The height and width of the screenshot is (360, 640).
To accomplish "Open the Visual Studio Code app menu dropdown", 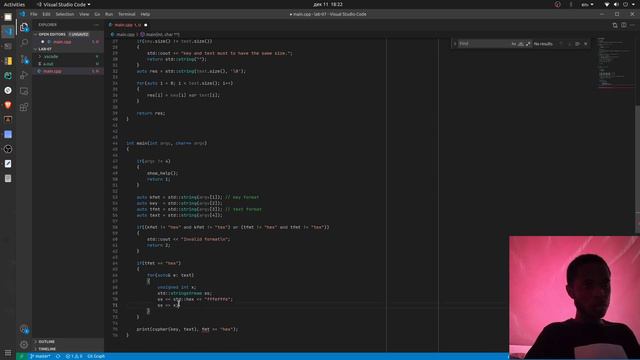I will (x=64, y=4).
